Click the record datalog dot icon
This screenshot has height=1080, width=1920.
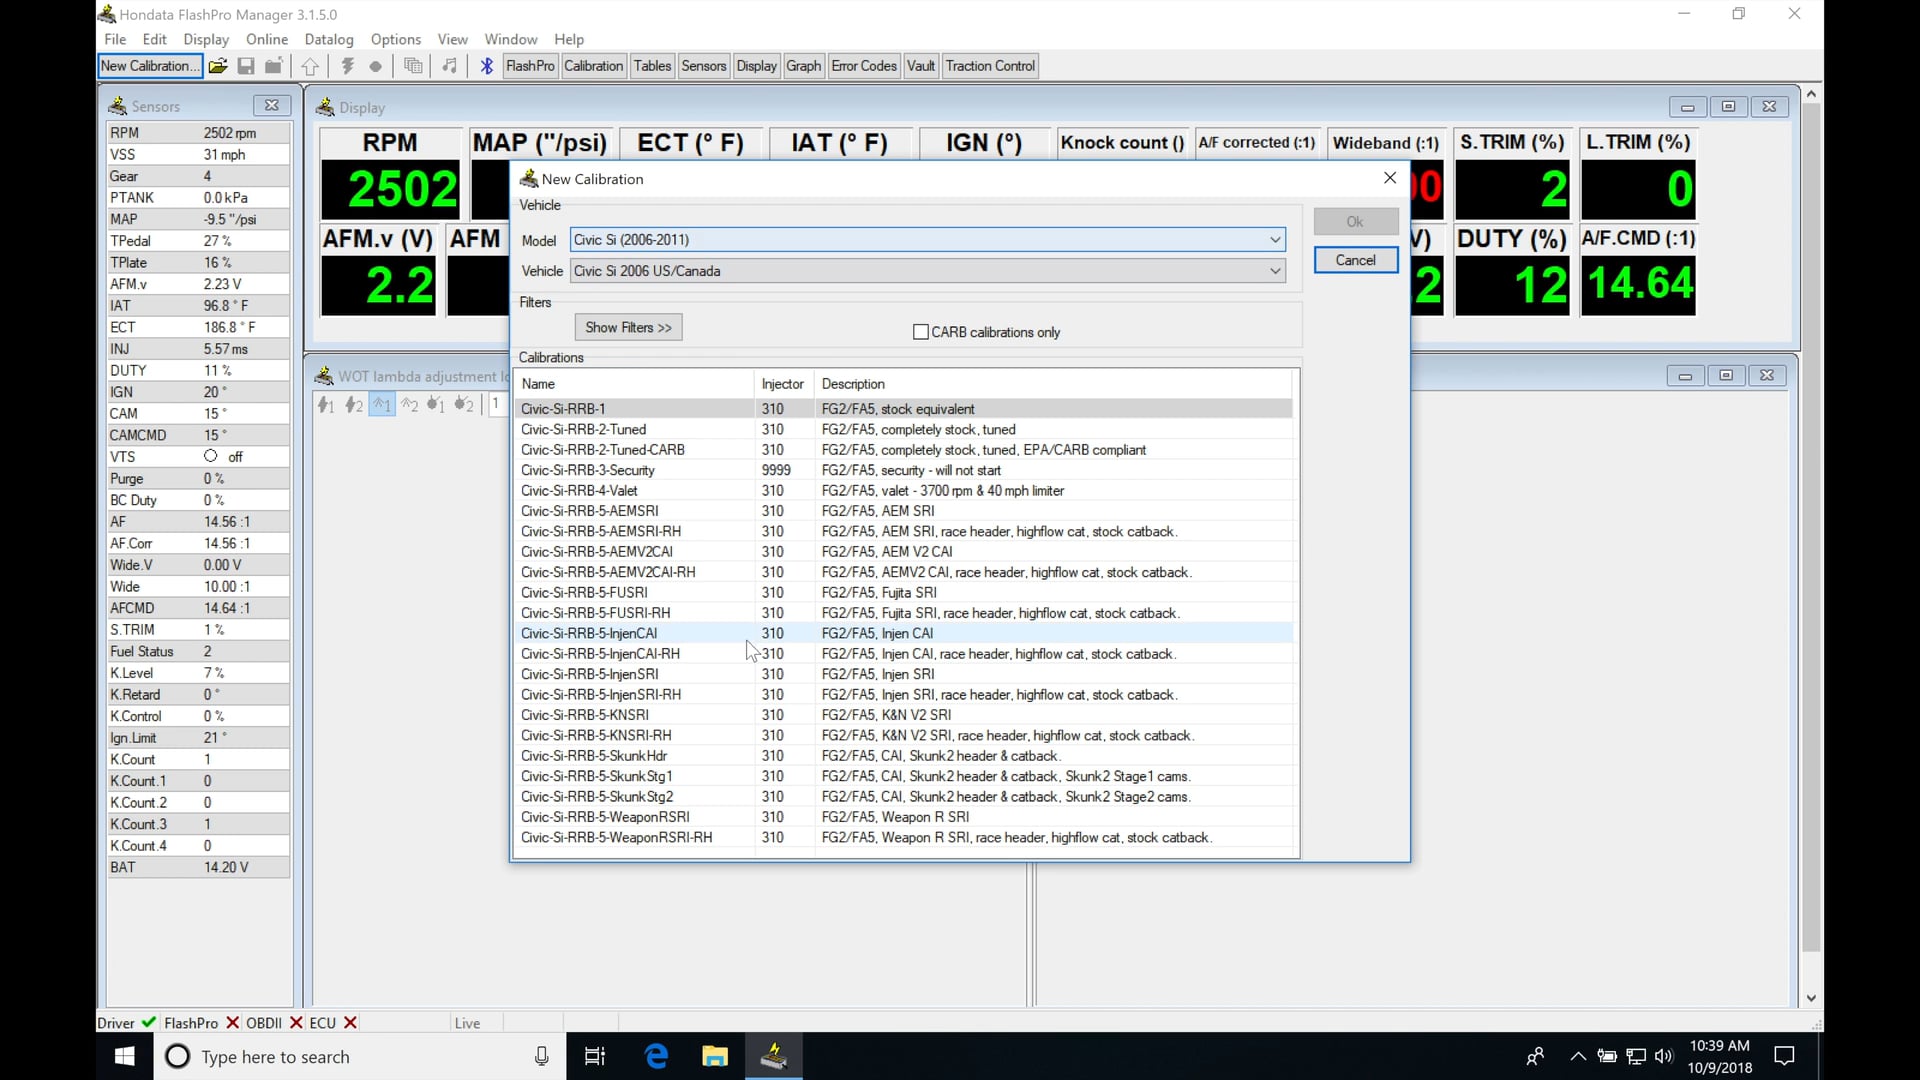coord(376,66)
